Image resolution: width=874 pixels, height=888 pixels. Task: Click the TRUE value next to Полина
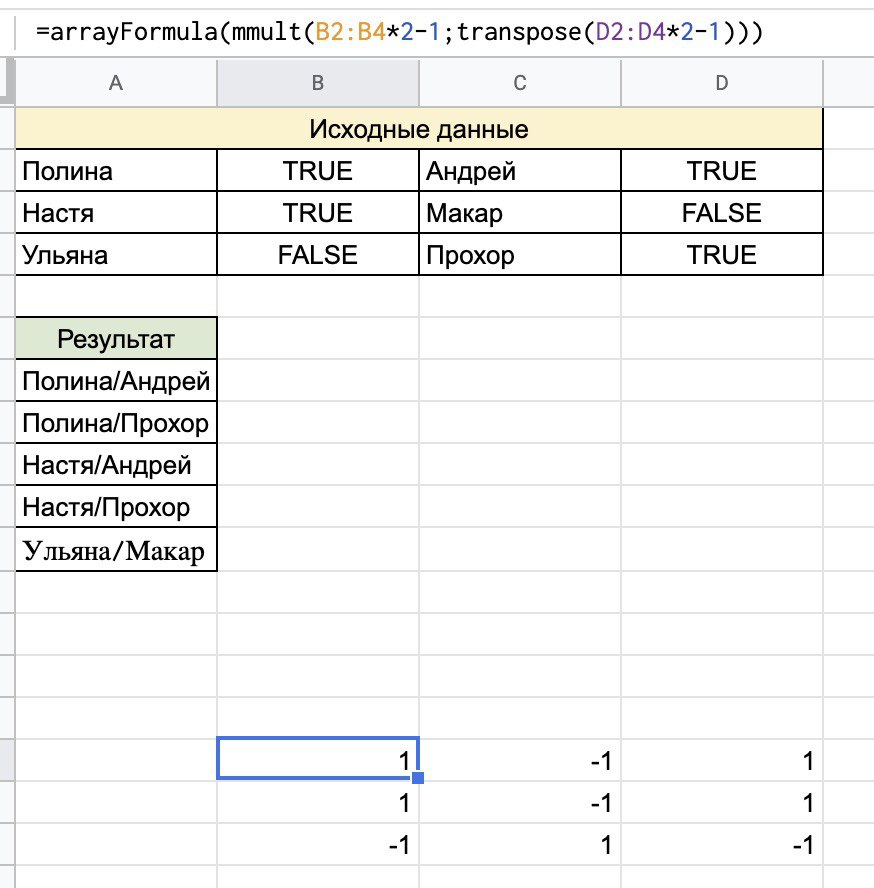click(318, 170)
